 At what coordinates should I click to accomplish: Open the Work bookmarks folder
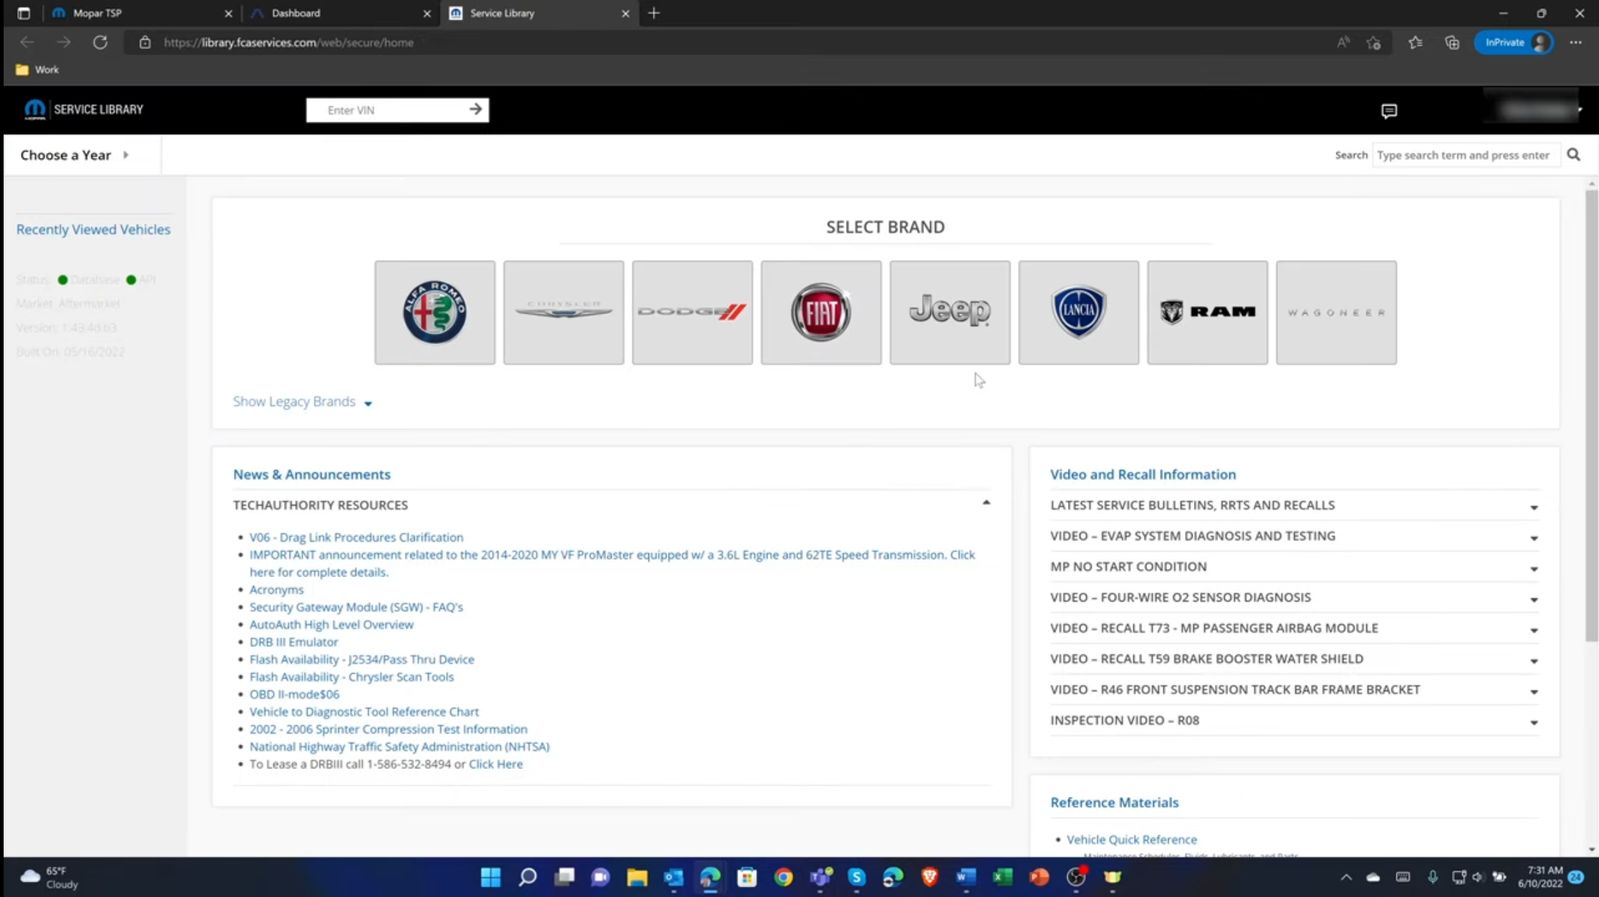tap(37, 70)
